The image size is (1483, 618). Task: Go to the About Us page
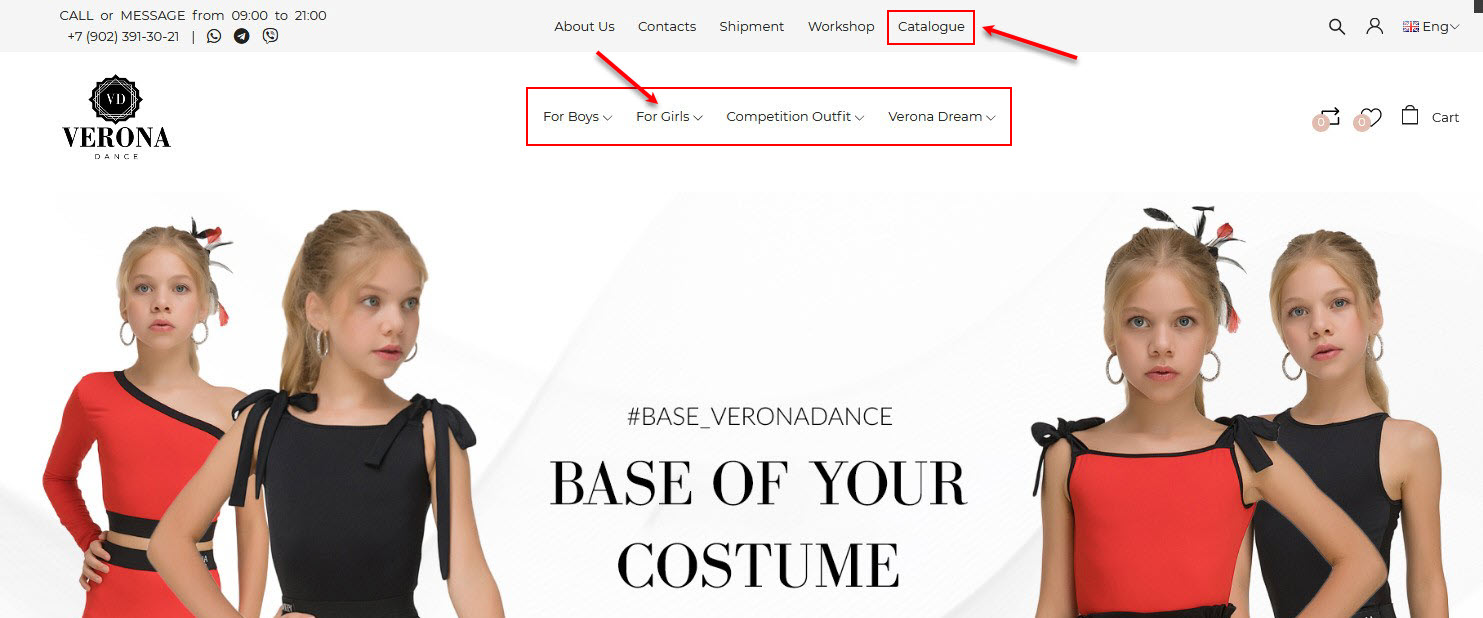pyautogui.click(x=585, y=27)
